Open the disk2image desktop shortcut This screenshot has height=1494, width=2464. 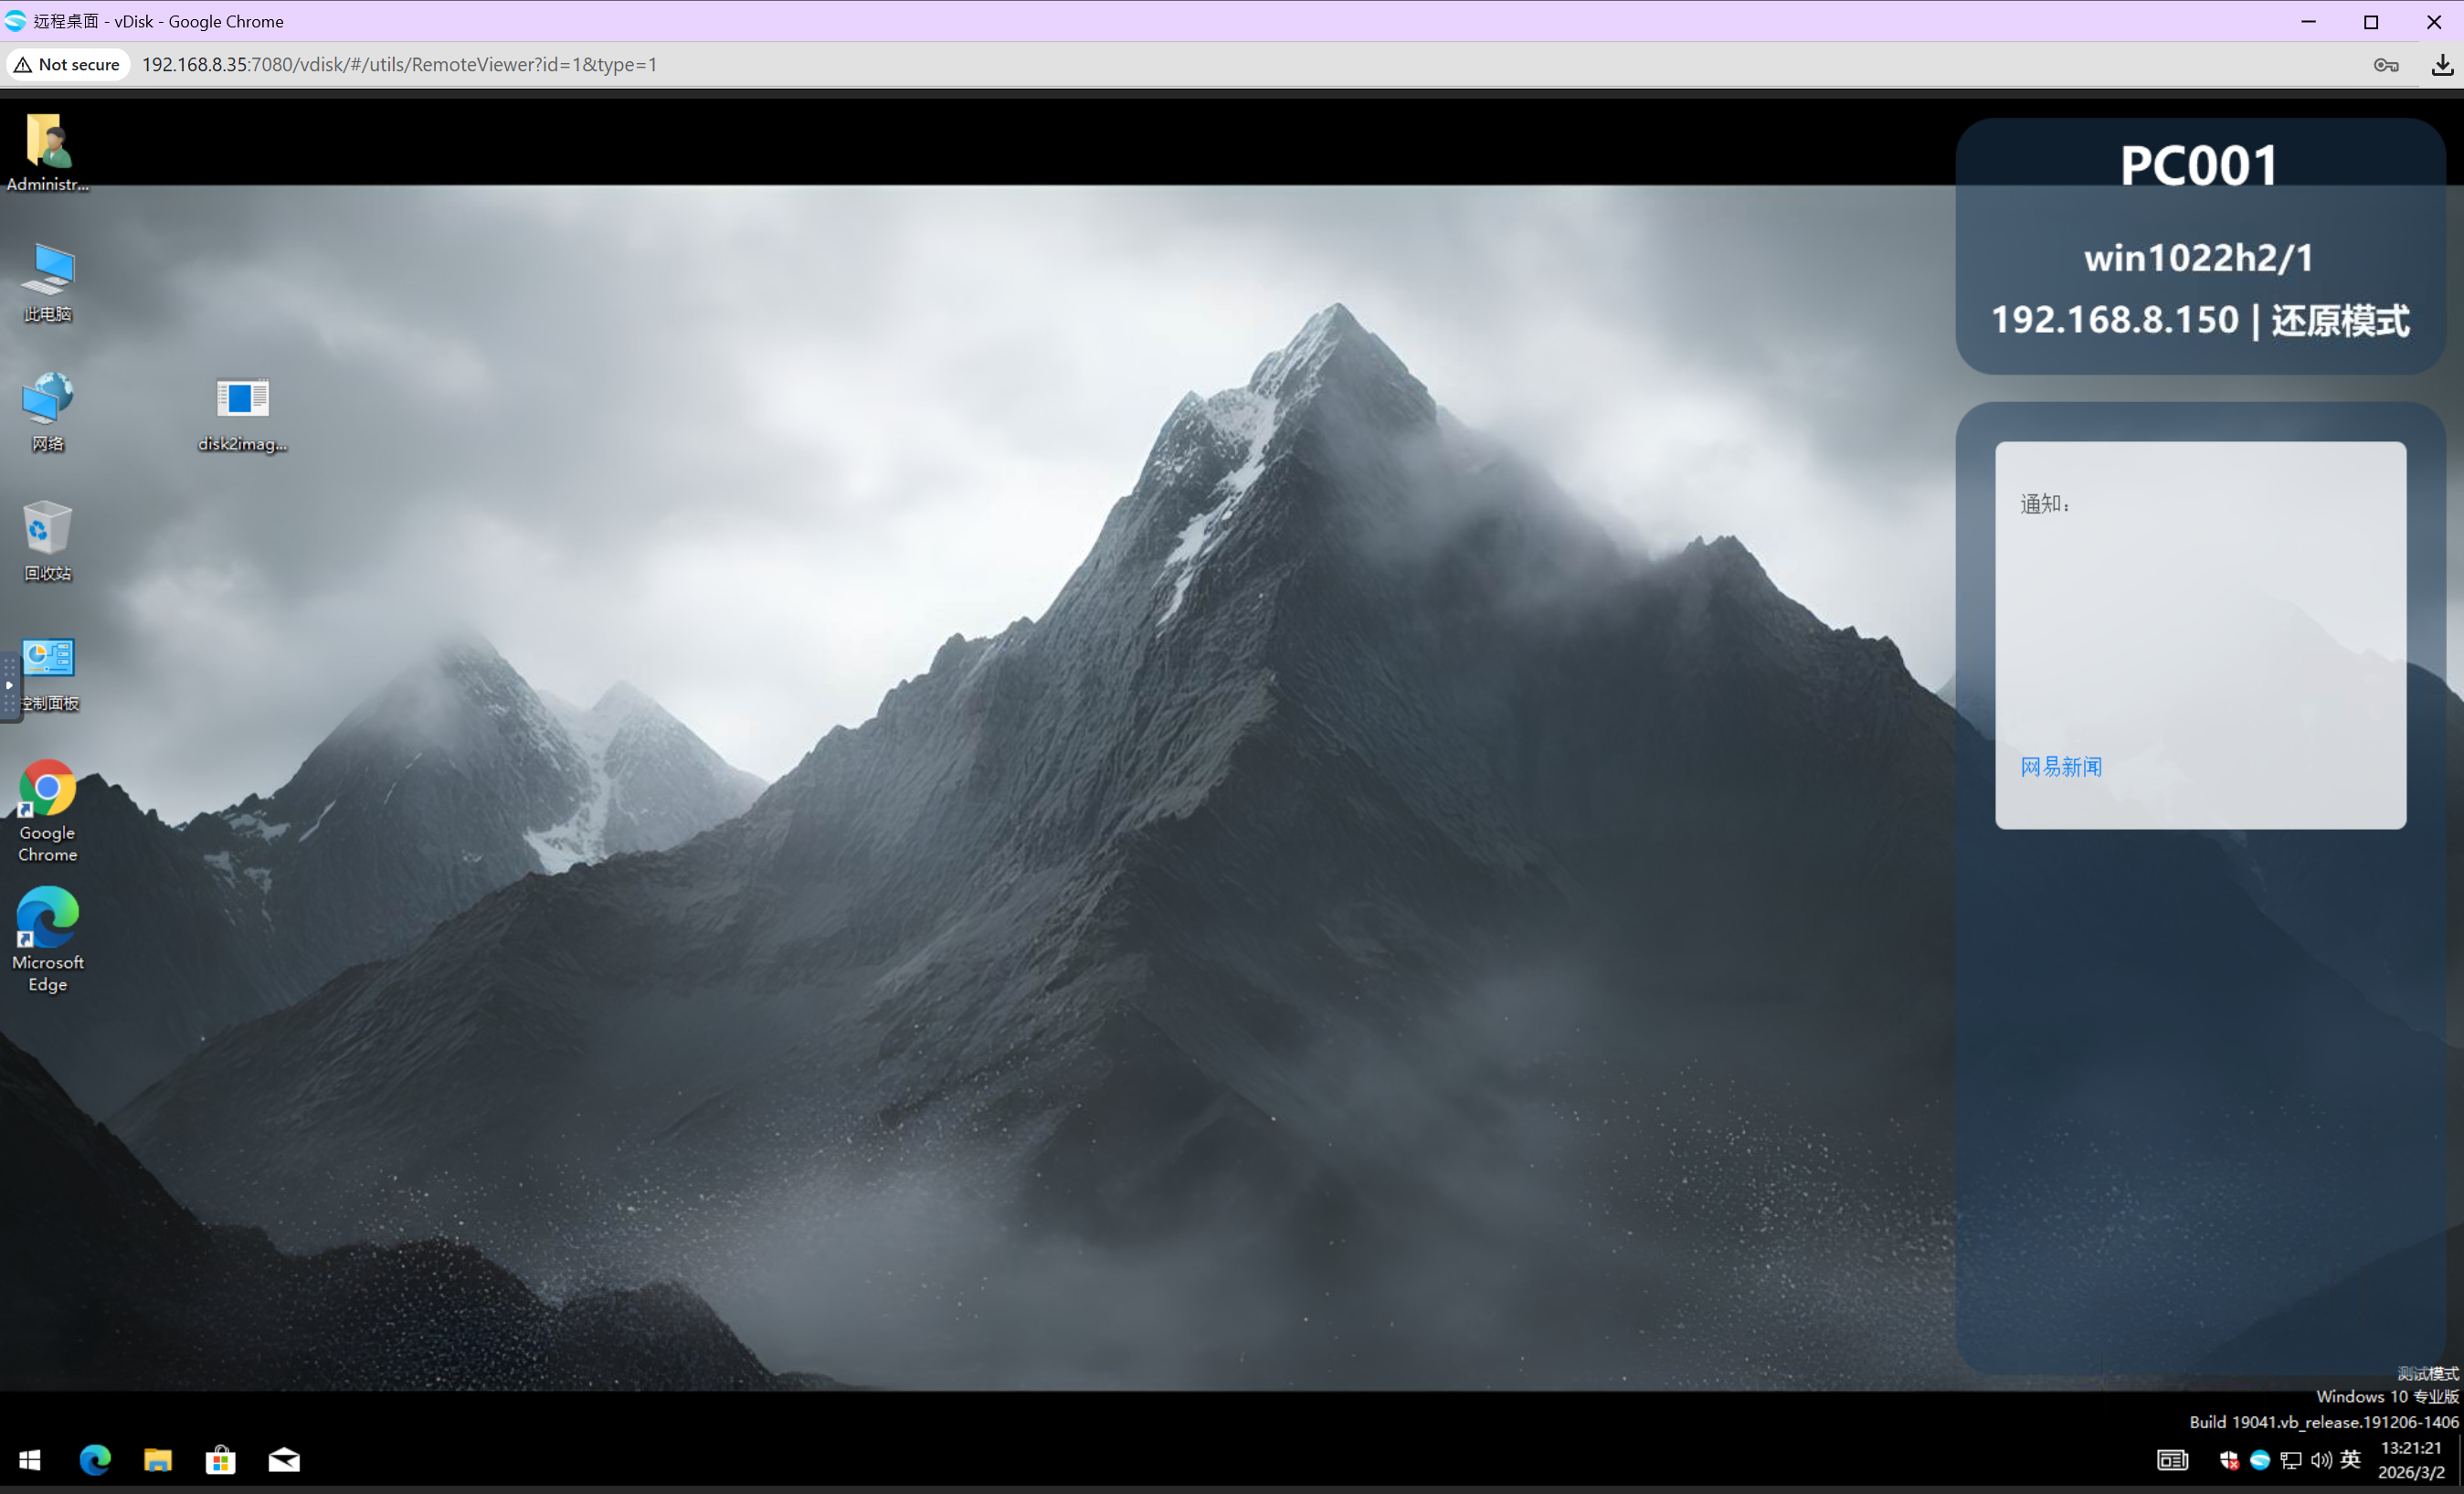[242, 399]
